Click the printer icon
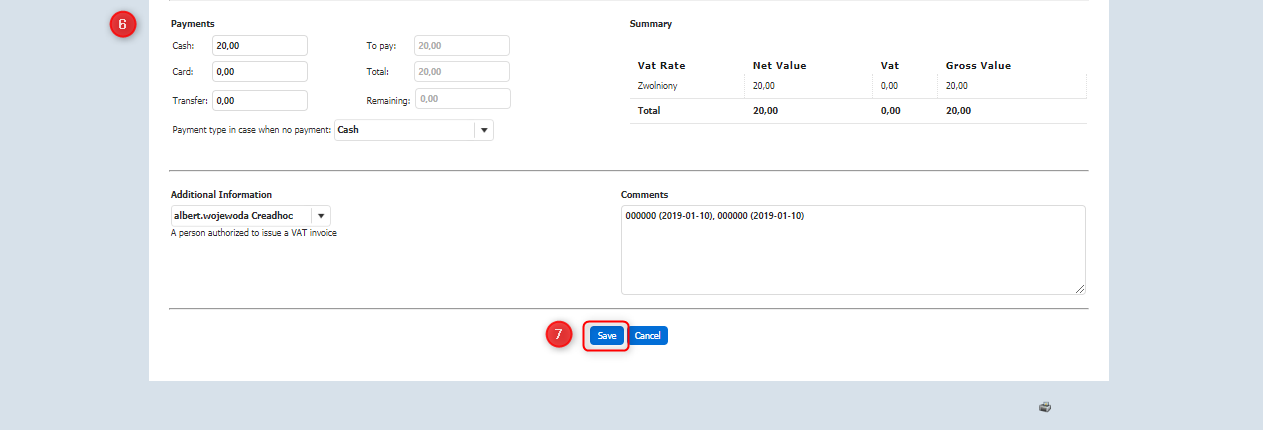 coord(1045,407)
